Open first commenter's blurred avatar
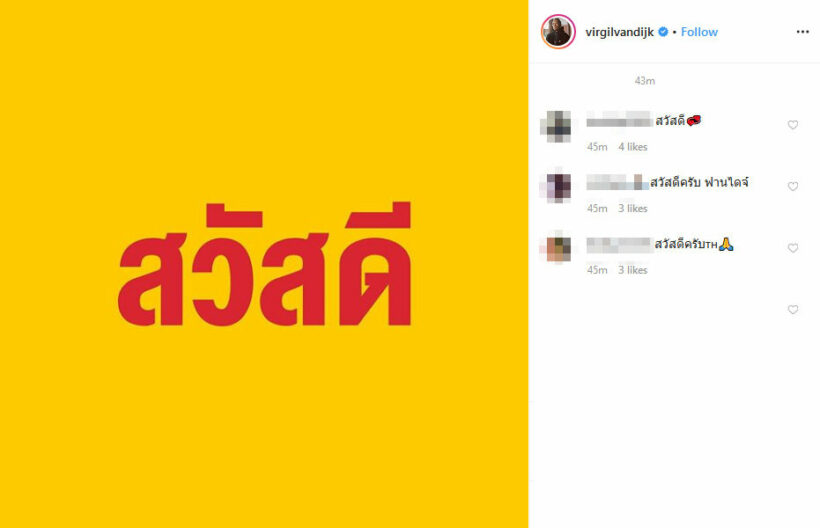 click(557, 126)
